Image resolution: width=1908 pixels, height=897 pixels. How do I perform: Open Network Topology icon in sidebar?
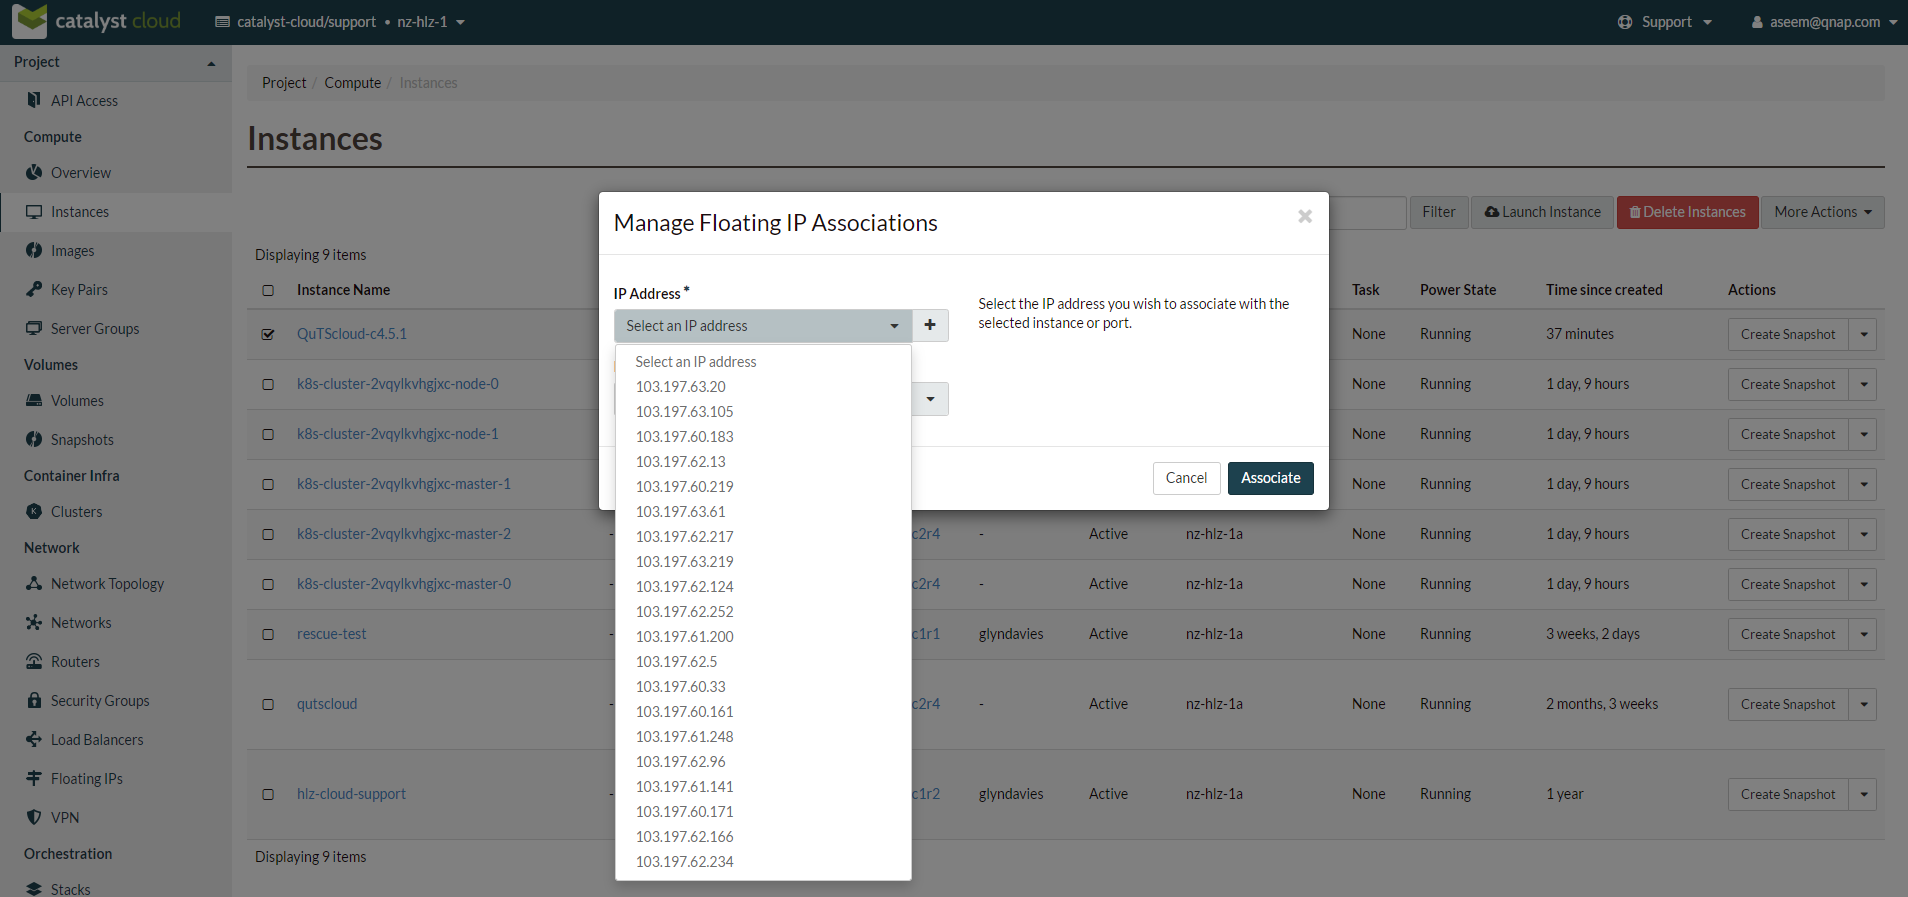(34, 584)
